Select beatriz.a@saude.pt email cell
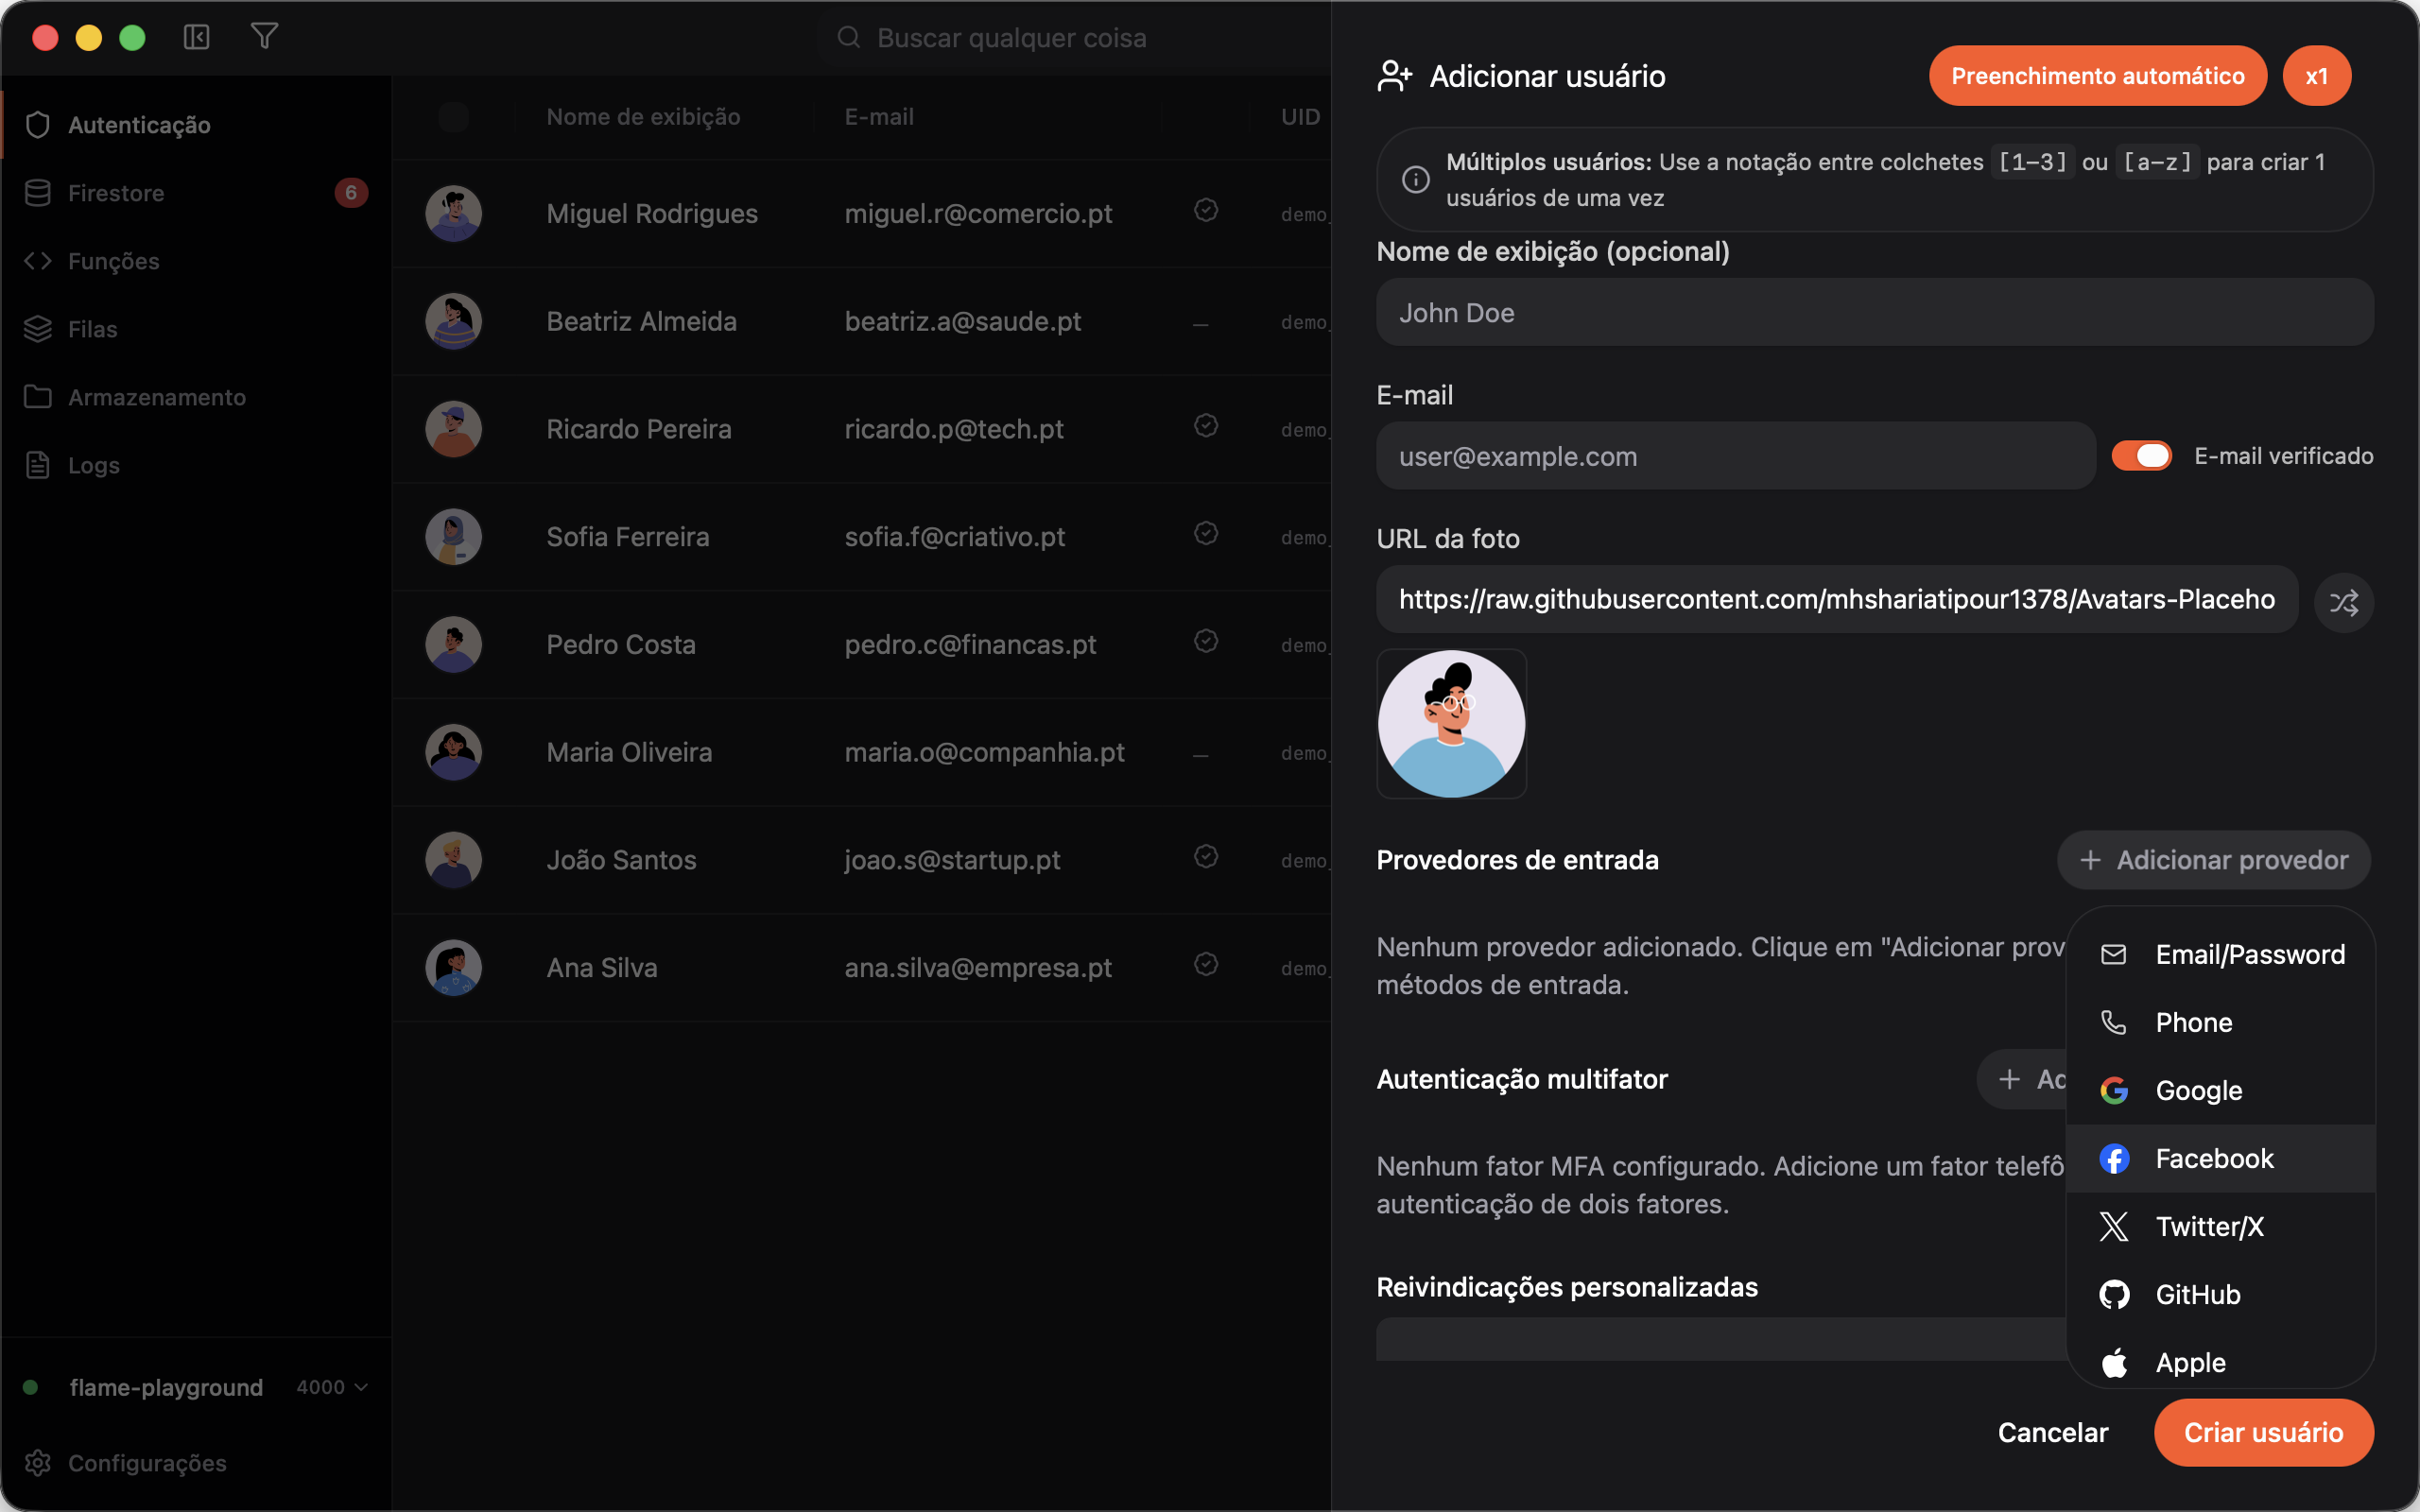This screenshot has height=1512, width=2420. click(963, 322)
